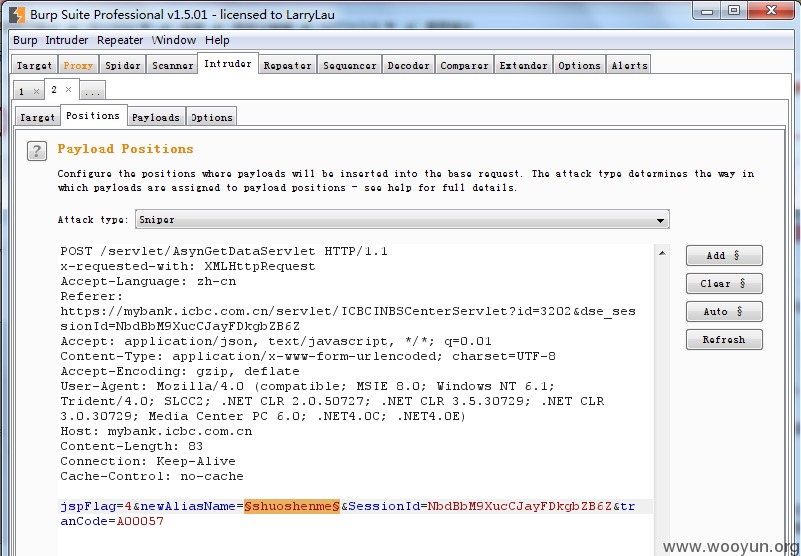Screen dimensions: 801x556
Task: Open the Window menu
Action: tap(174, 40)
